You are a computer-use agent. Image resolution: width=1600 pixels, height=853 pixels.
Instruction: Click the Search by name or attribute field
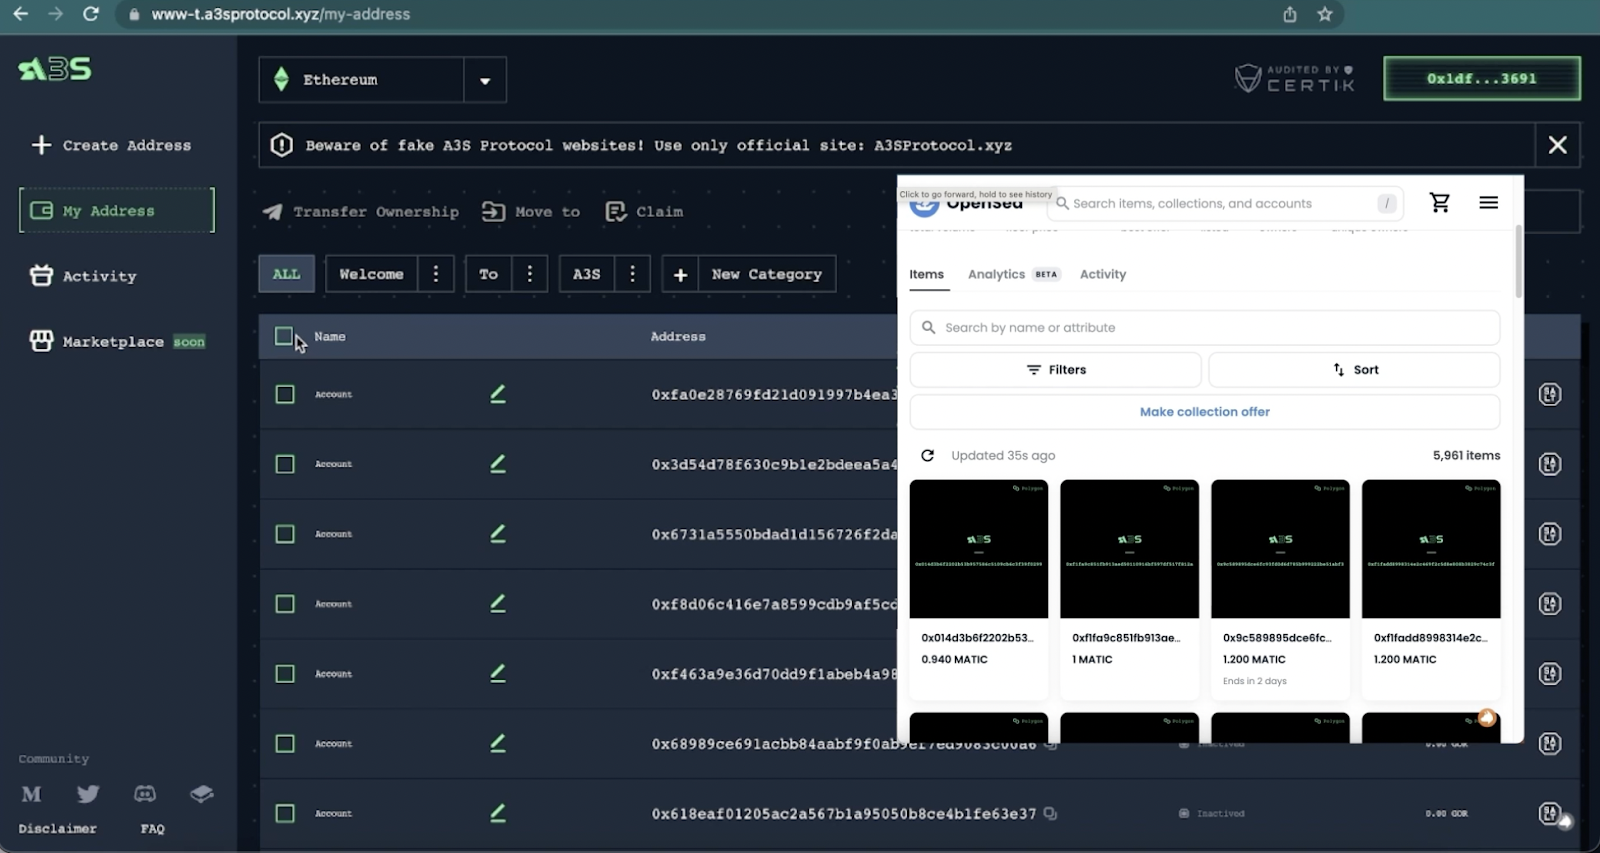[1204, 328]
